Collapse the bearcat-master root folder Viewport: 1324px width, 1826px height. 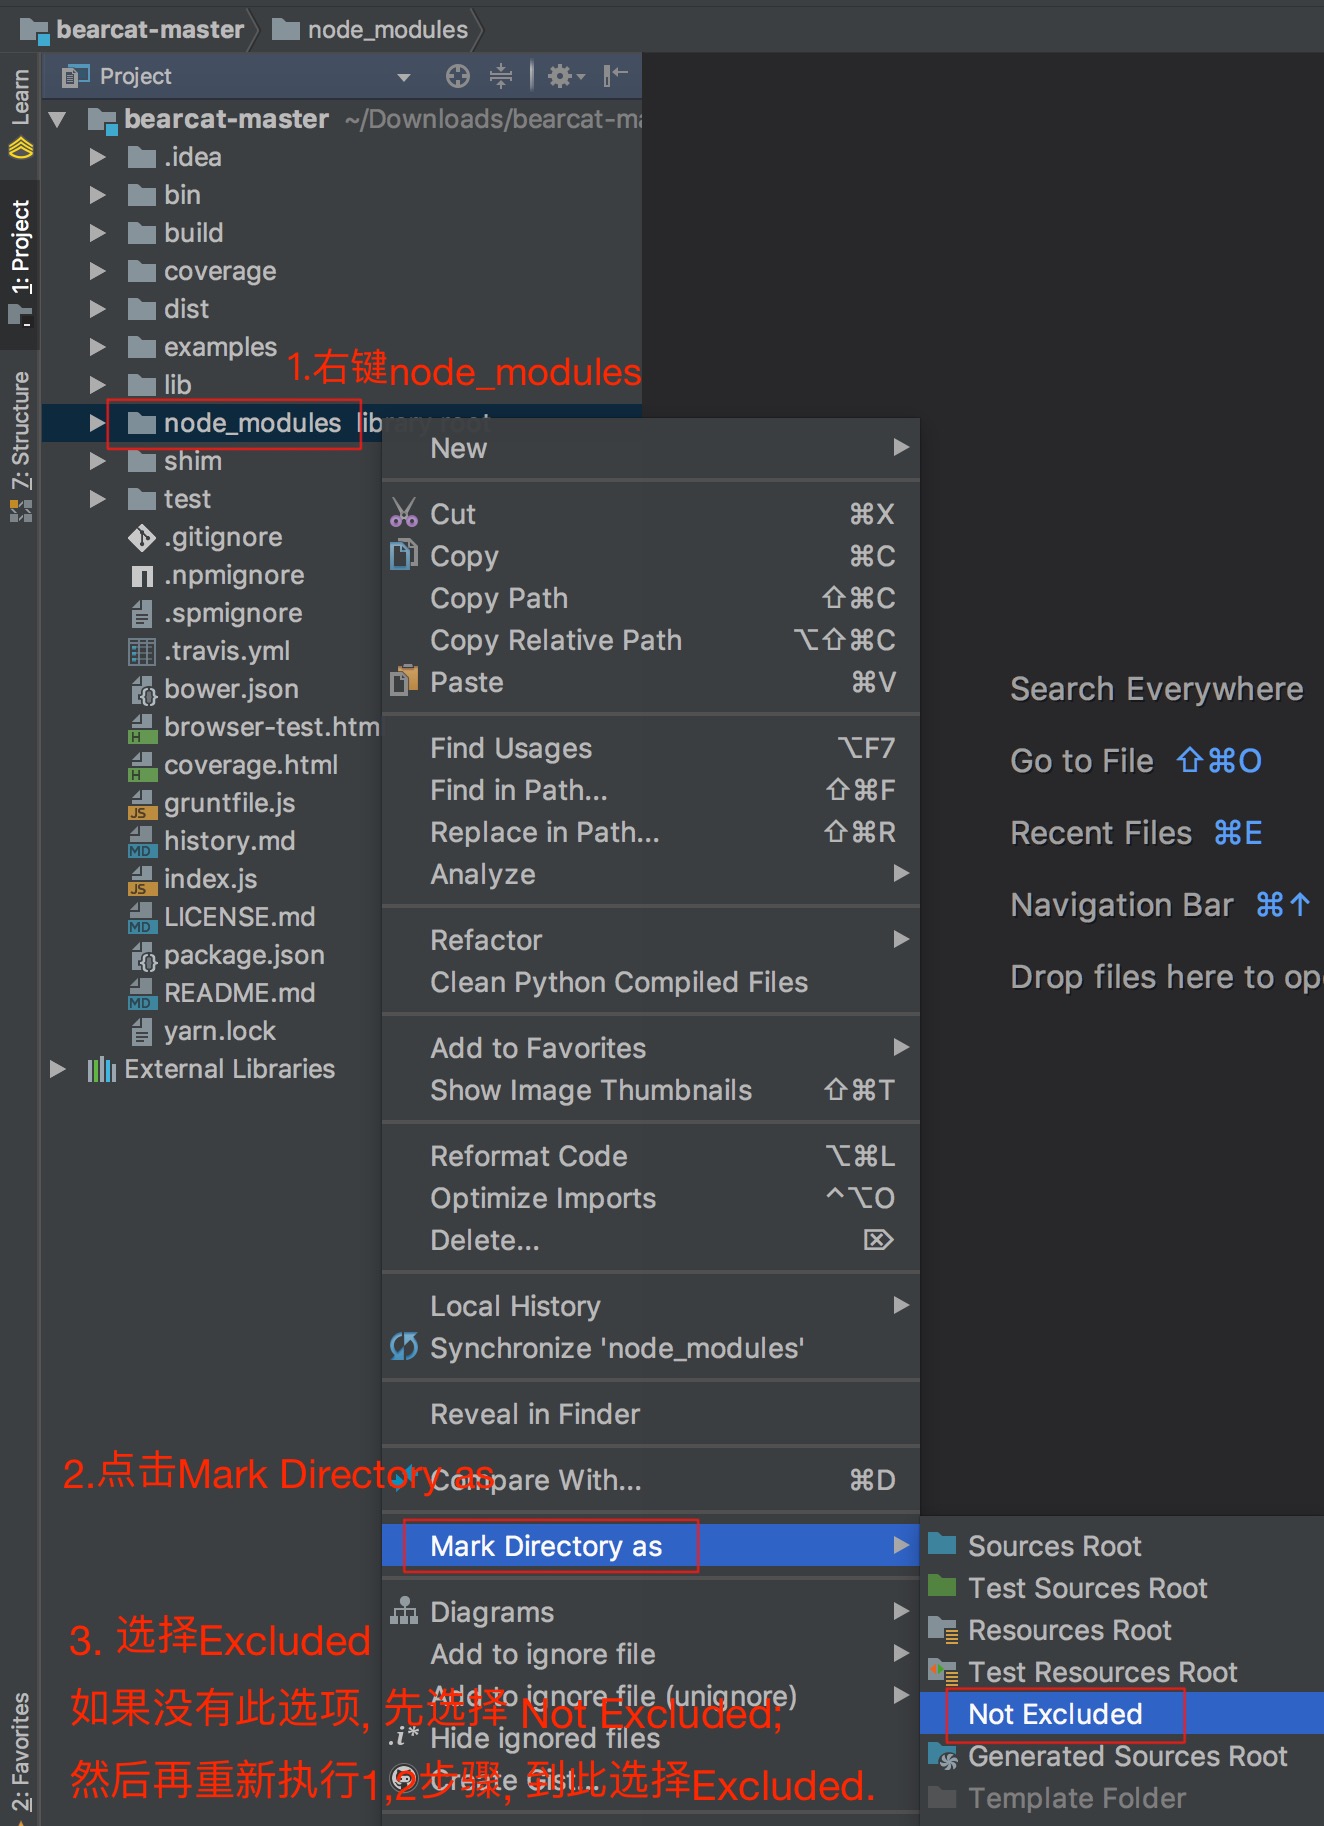pos(58,120)
